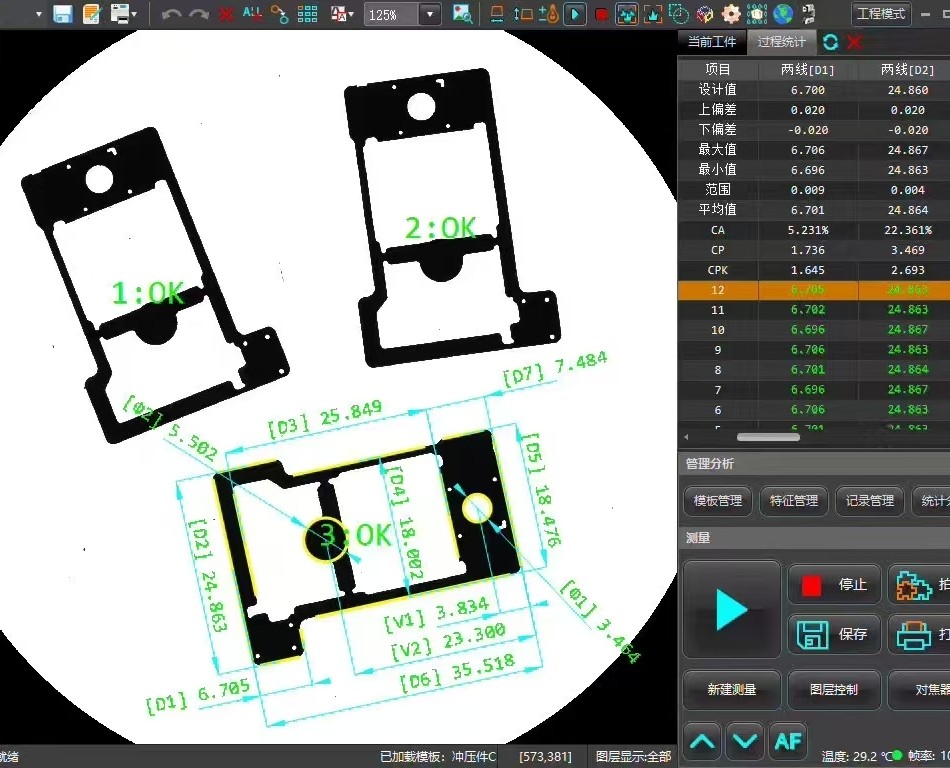
Task: Click the plus-minus compass toolbar icon
Action: click(549, 14)
